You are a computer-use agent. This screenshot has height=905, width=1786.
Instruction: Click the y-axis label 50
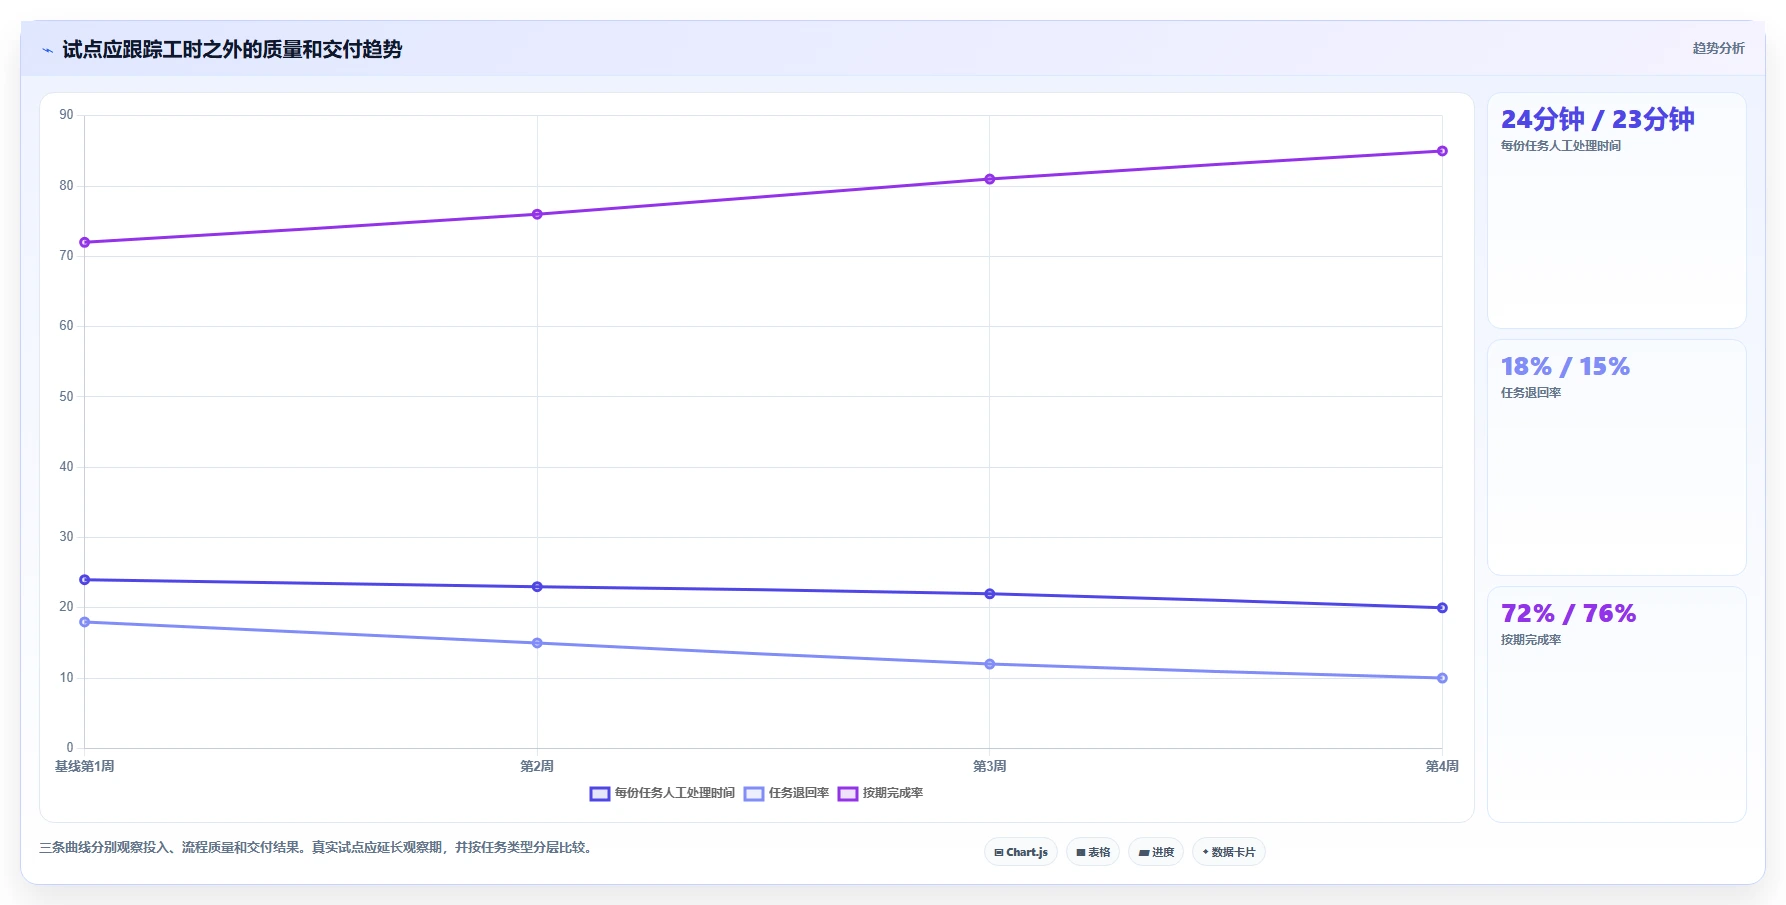(66, 397)
